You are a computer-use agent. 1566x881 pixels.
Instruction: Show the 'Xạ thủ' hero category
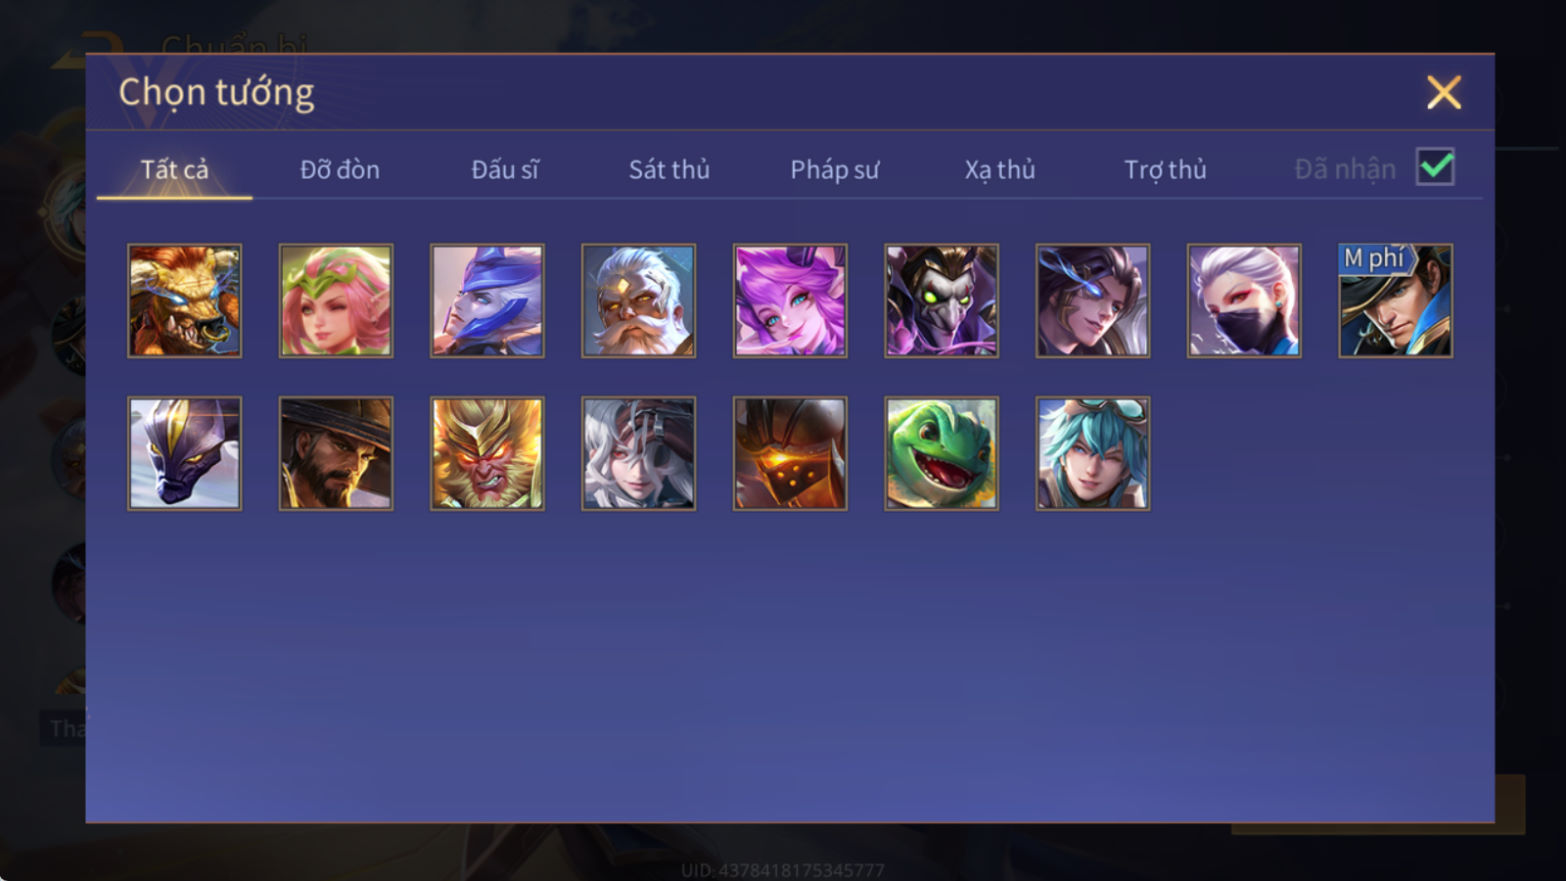[x=999, y=170]
